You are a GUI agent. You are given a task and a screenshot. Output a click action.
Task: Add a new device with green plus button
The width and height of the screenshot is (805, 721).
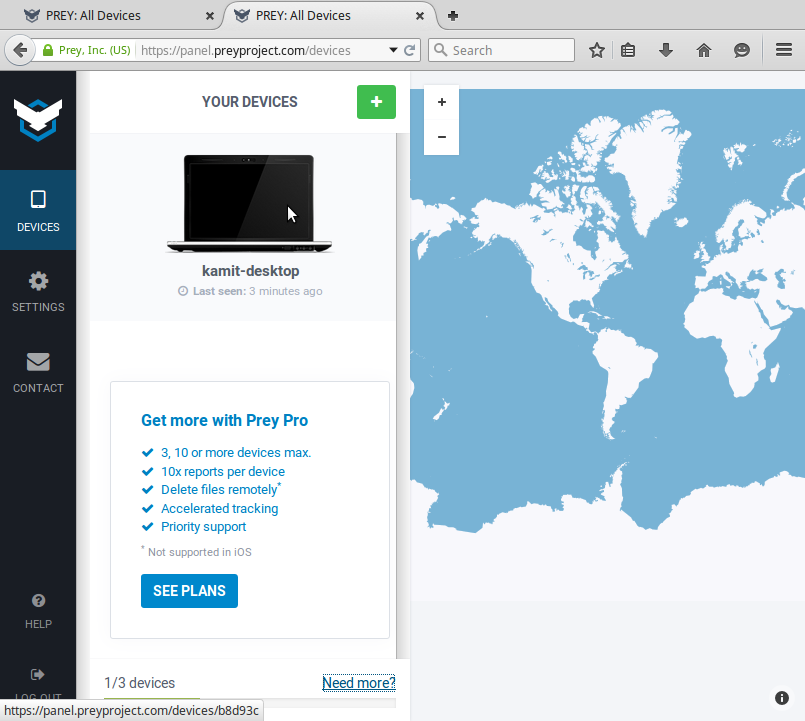coord(376,102)
